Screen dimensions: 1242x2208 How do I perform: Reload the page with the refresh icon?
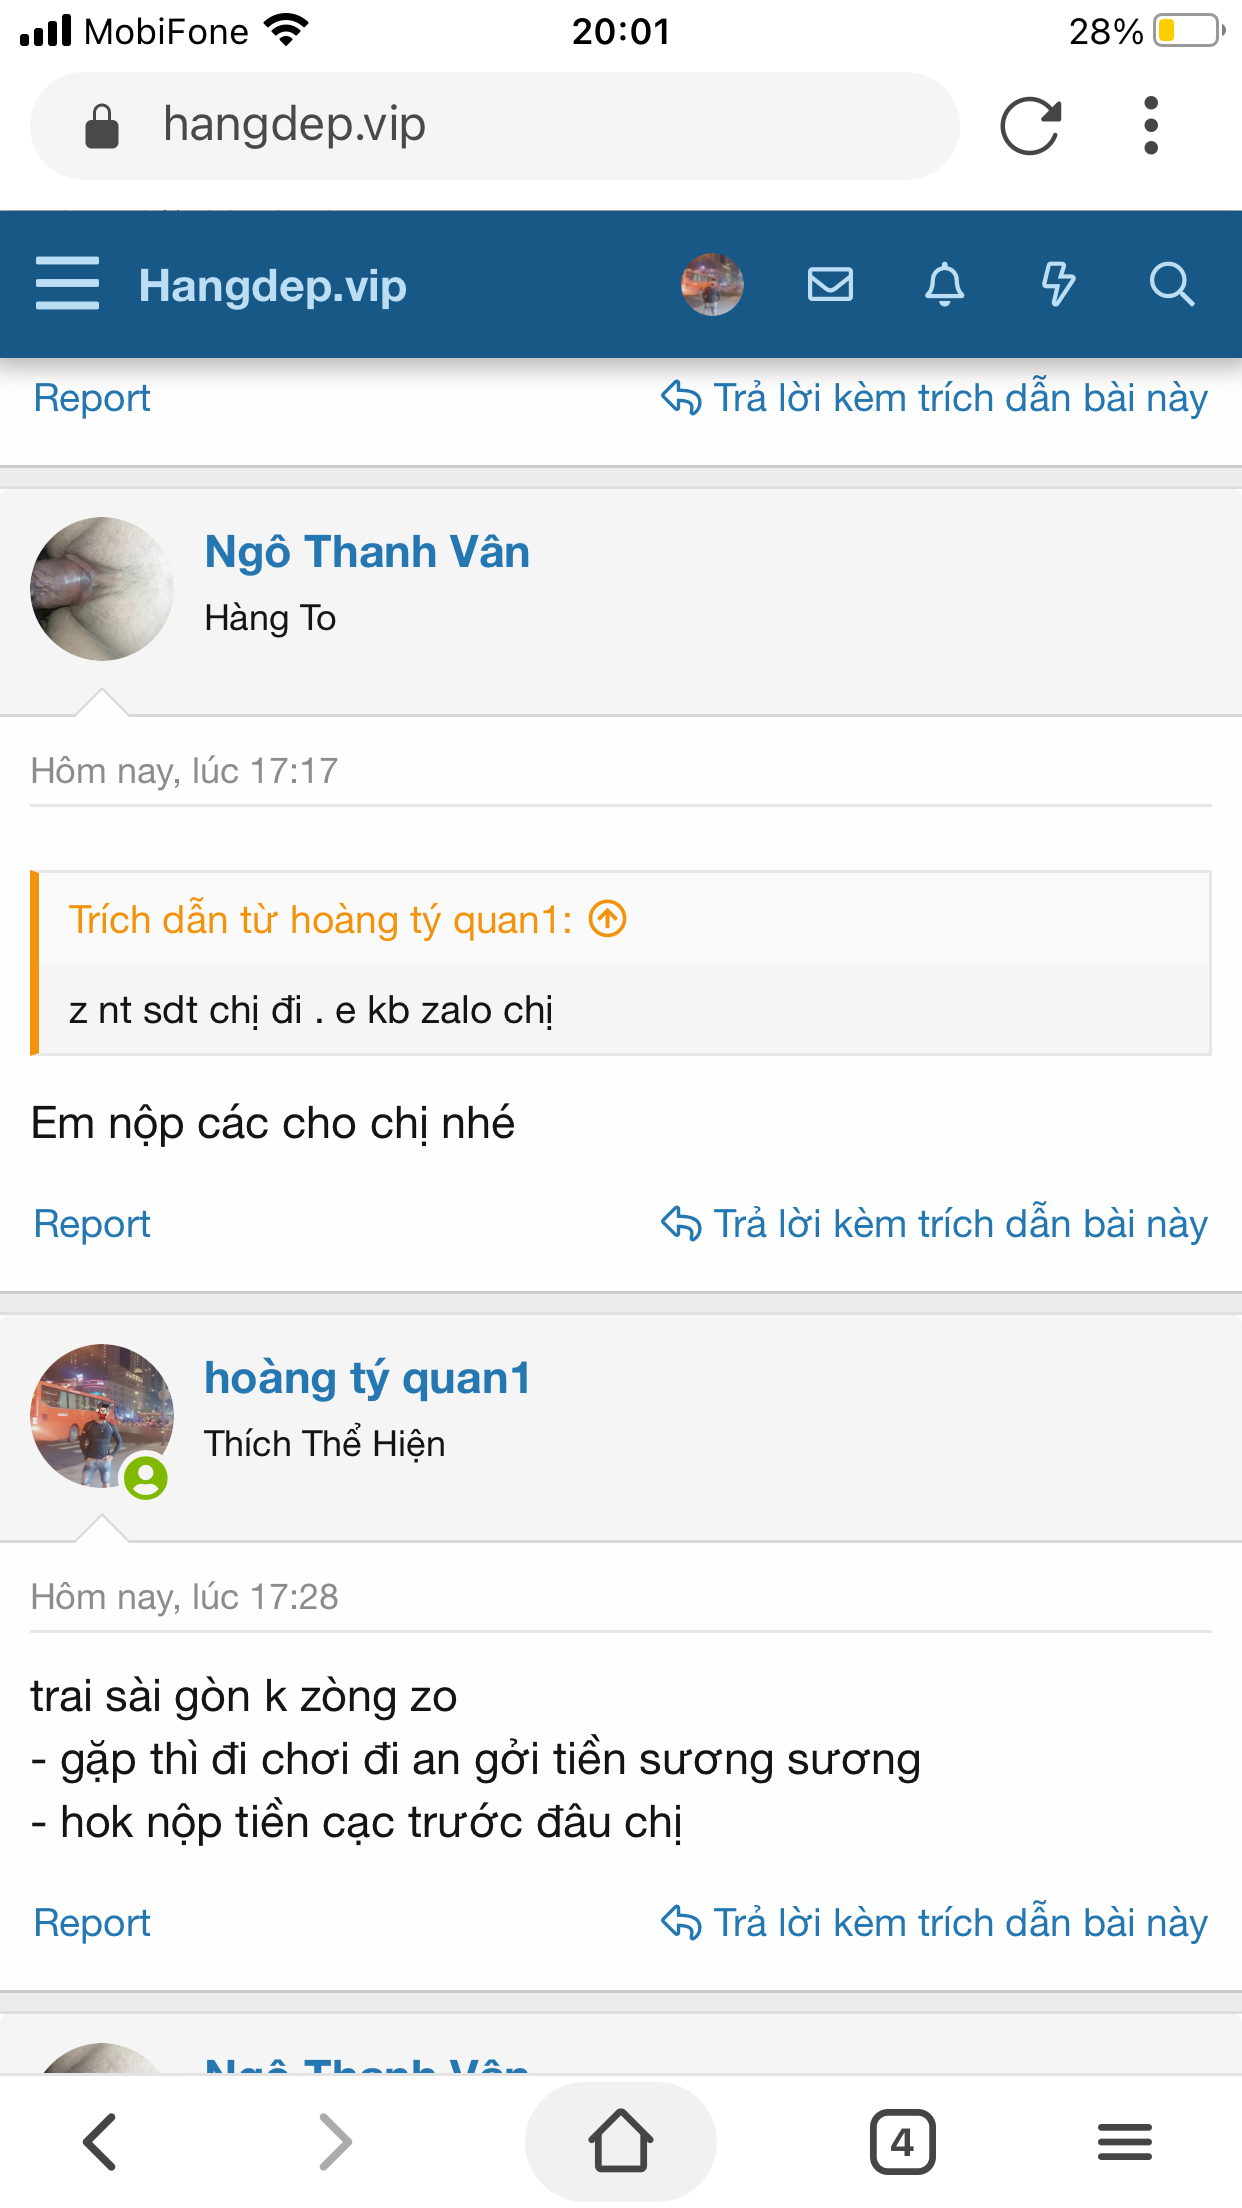coord(1030,126)
